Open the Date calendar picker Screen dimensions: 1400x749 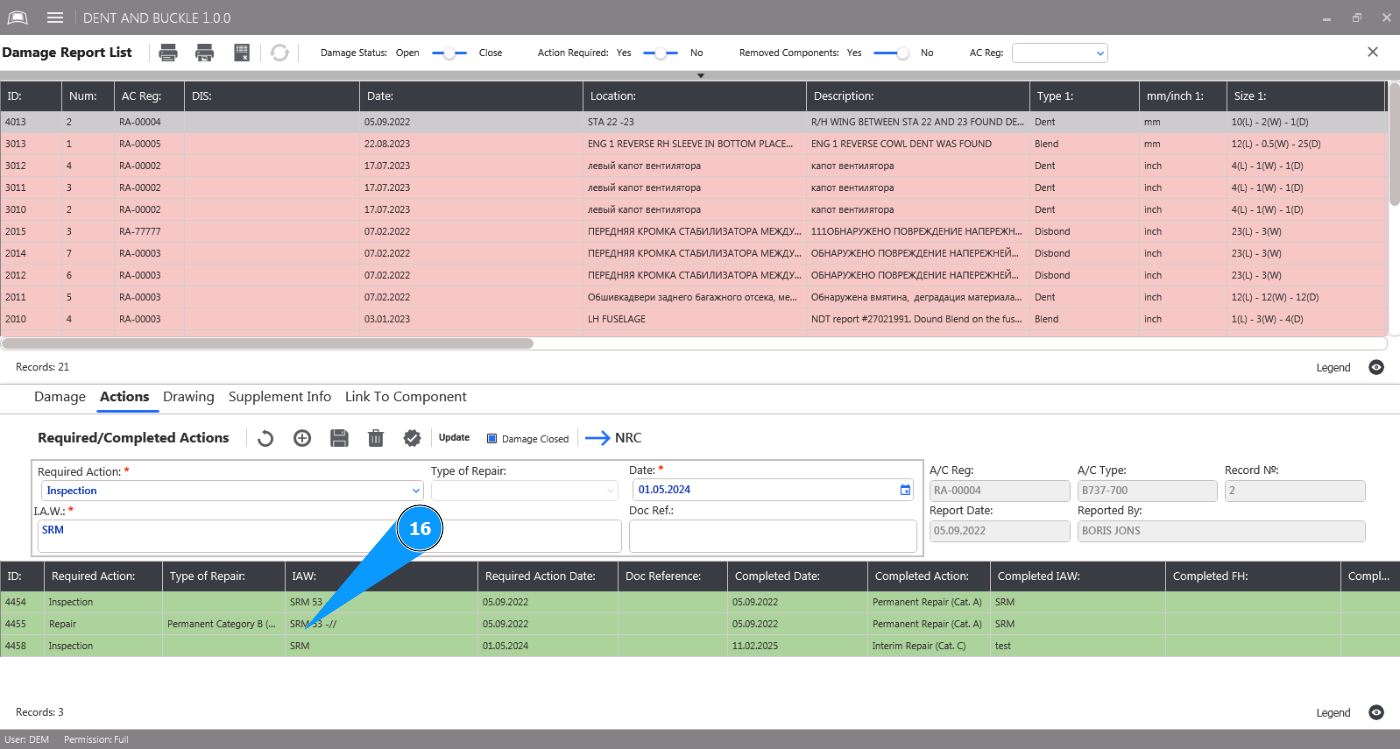click(905, 490)
